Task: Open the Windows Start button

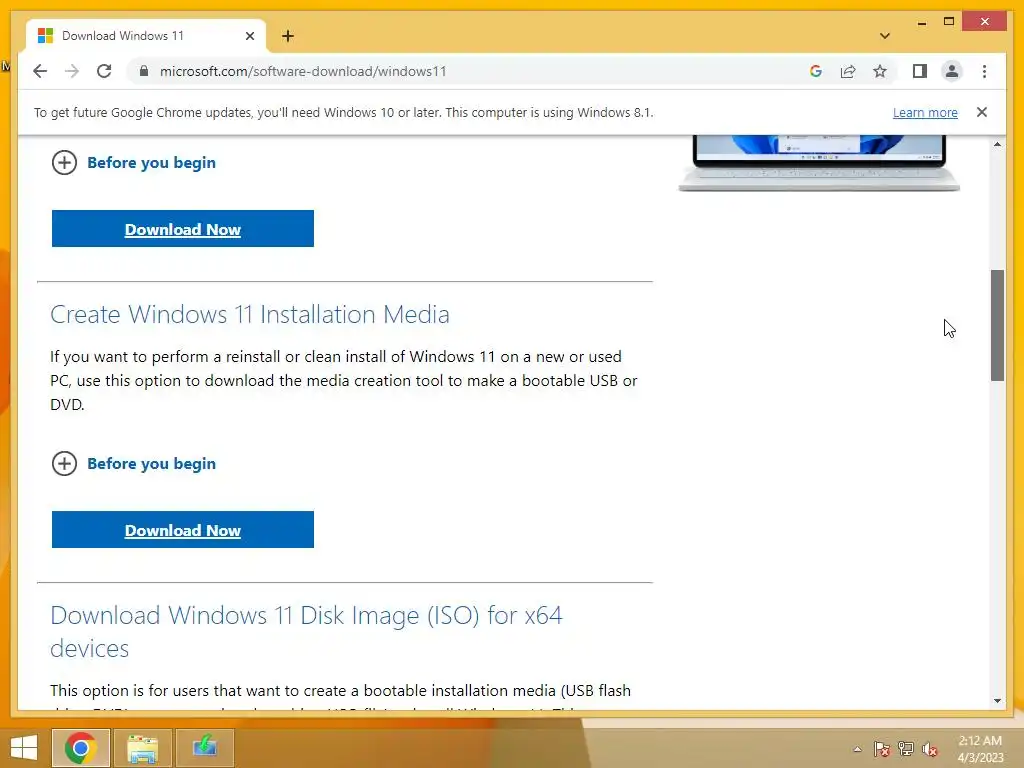Action: coord(24,748)
